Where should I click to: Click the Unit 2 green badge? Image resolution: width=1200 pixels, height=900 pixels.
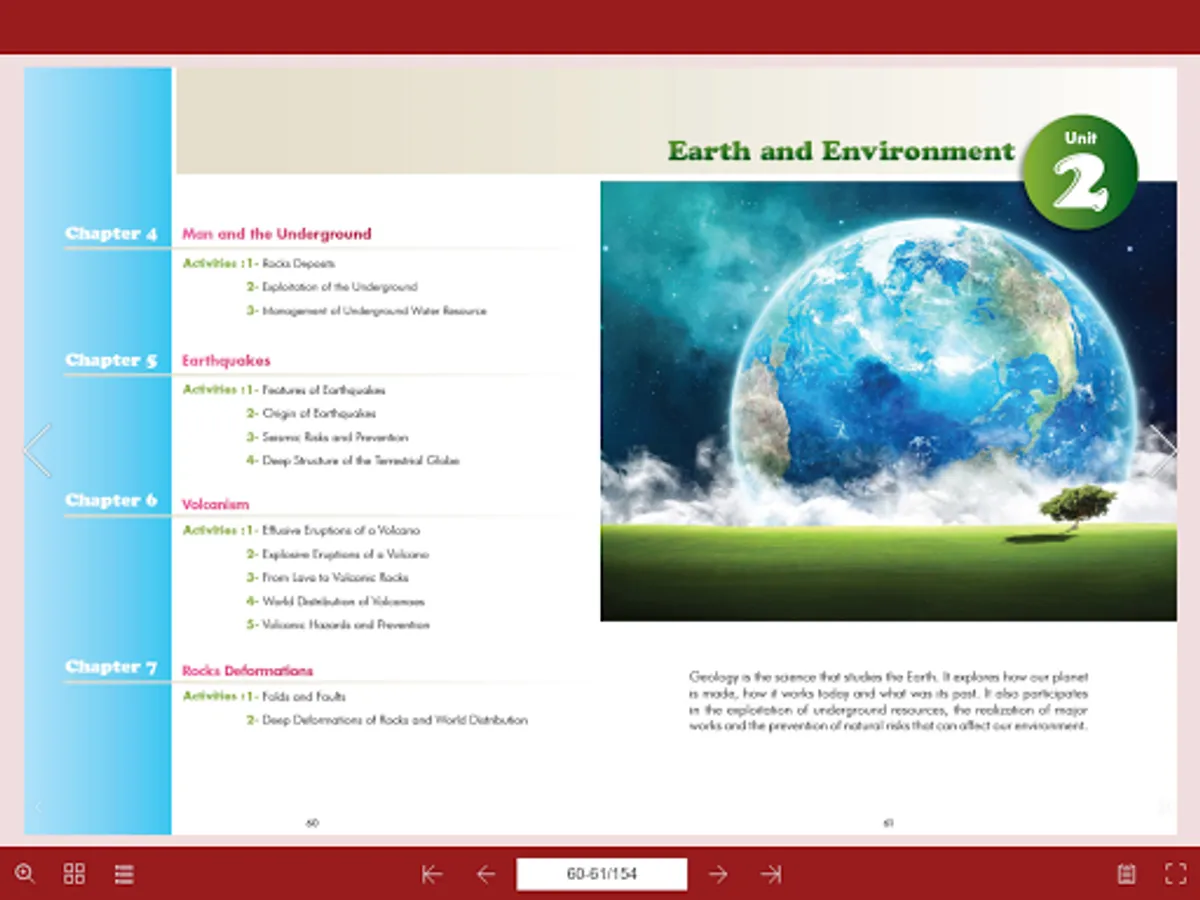1080,172
